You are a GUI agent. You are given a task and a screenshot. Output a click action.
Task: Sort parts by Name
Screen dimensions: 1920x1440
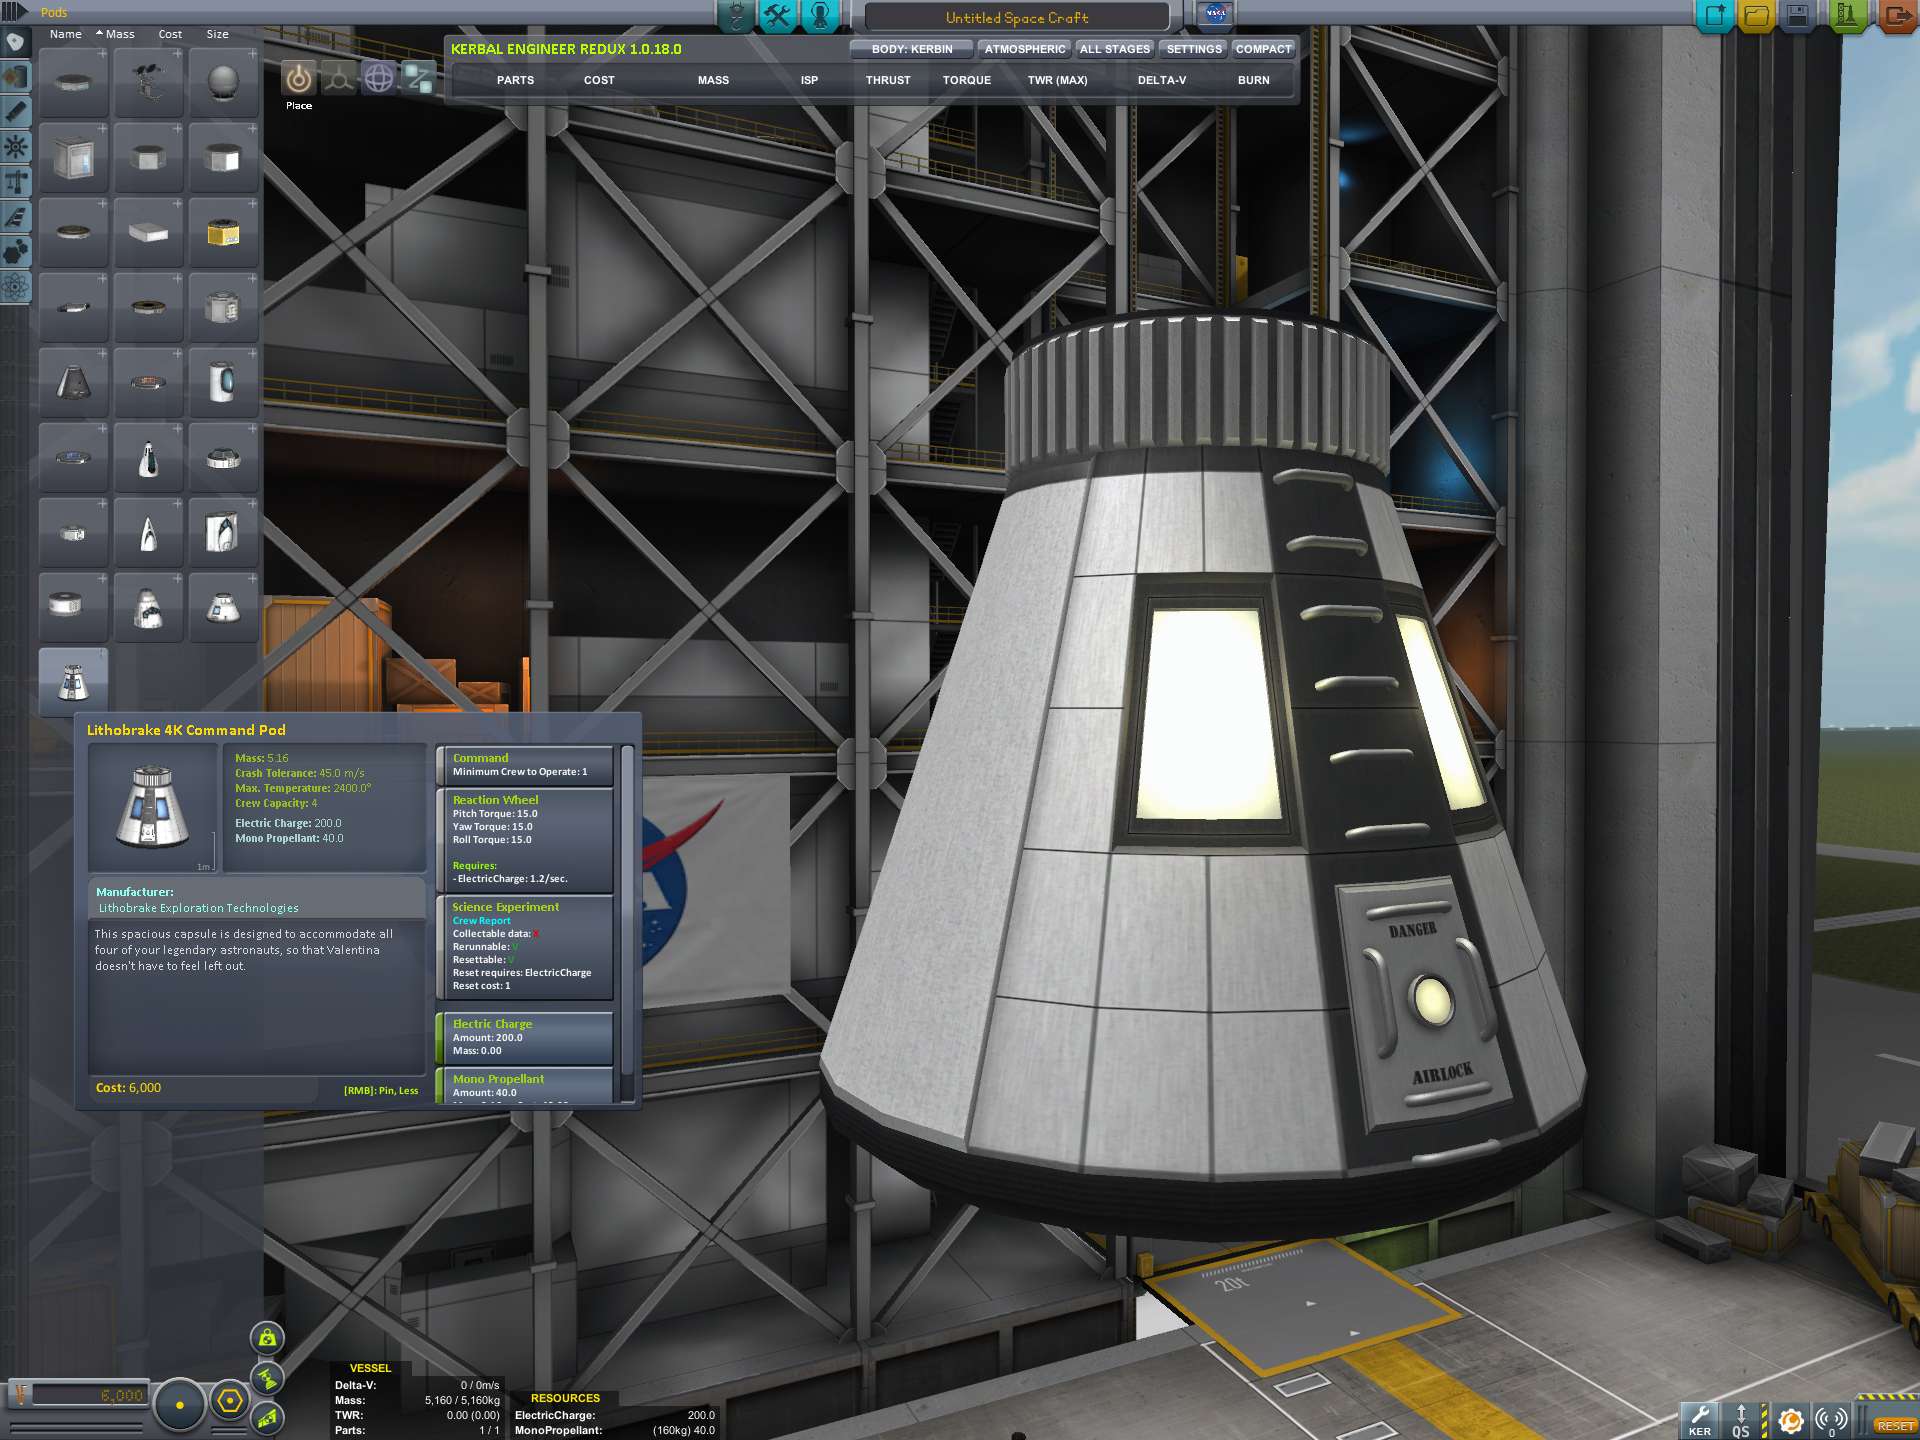click(x=66, y=34)
